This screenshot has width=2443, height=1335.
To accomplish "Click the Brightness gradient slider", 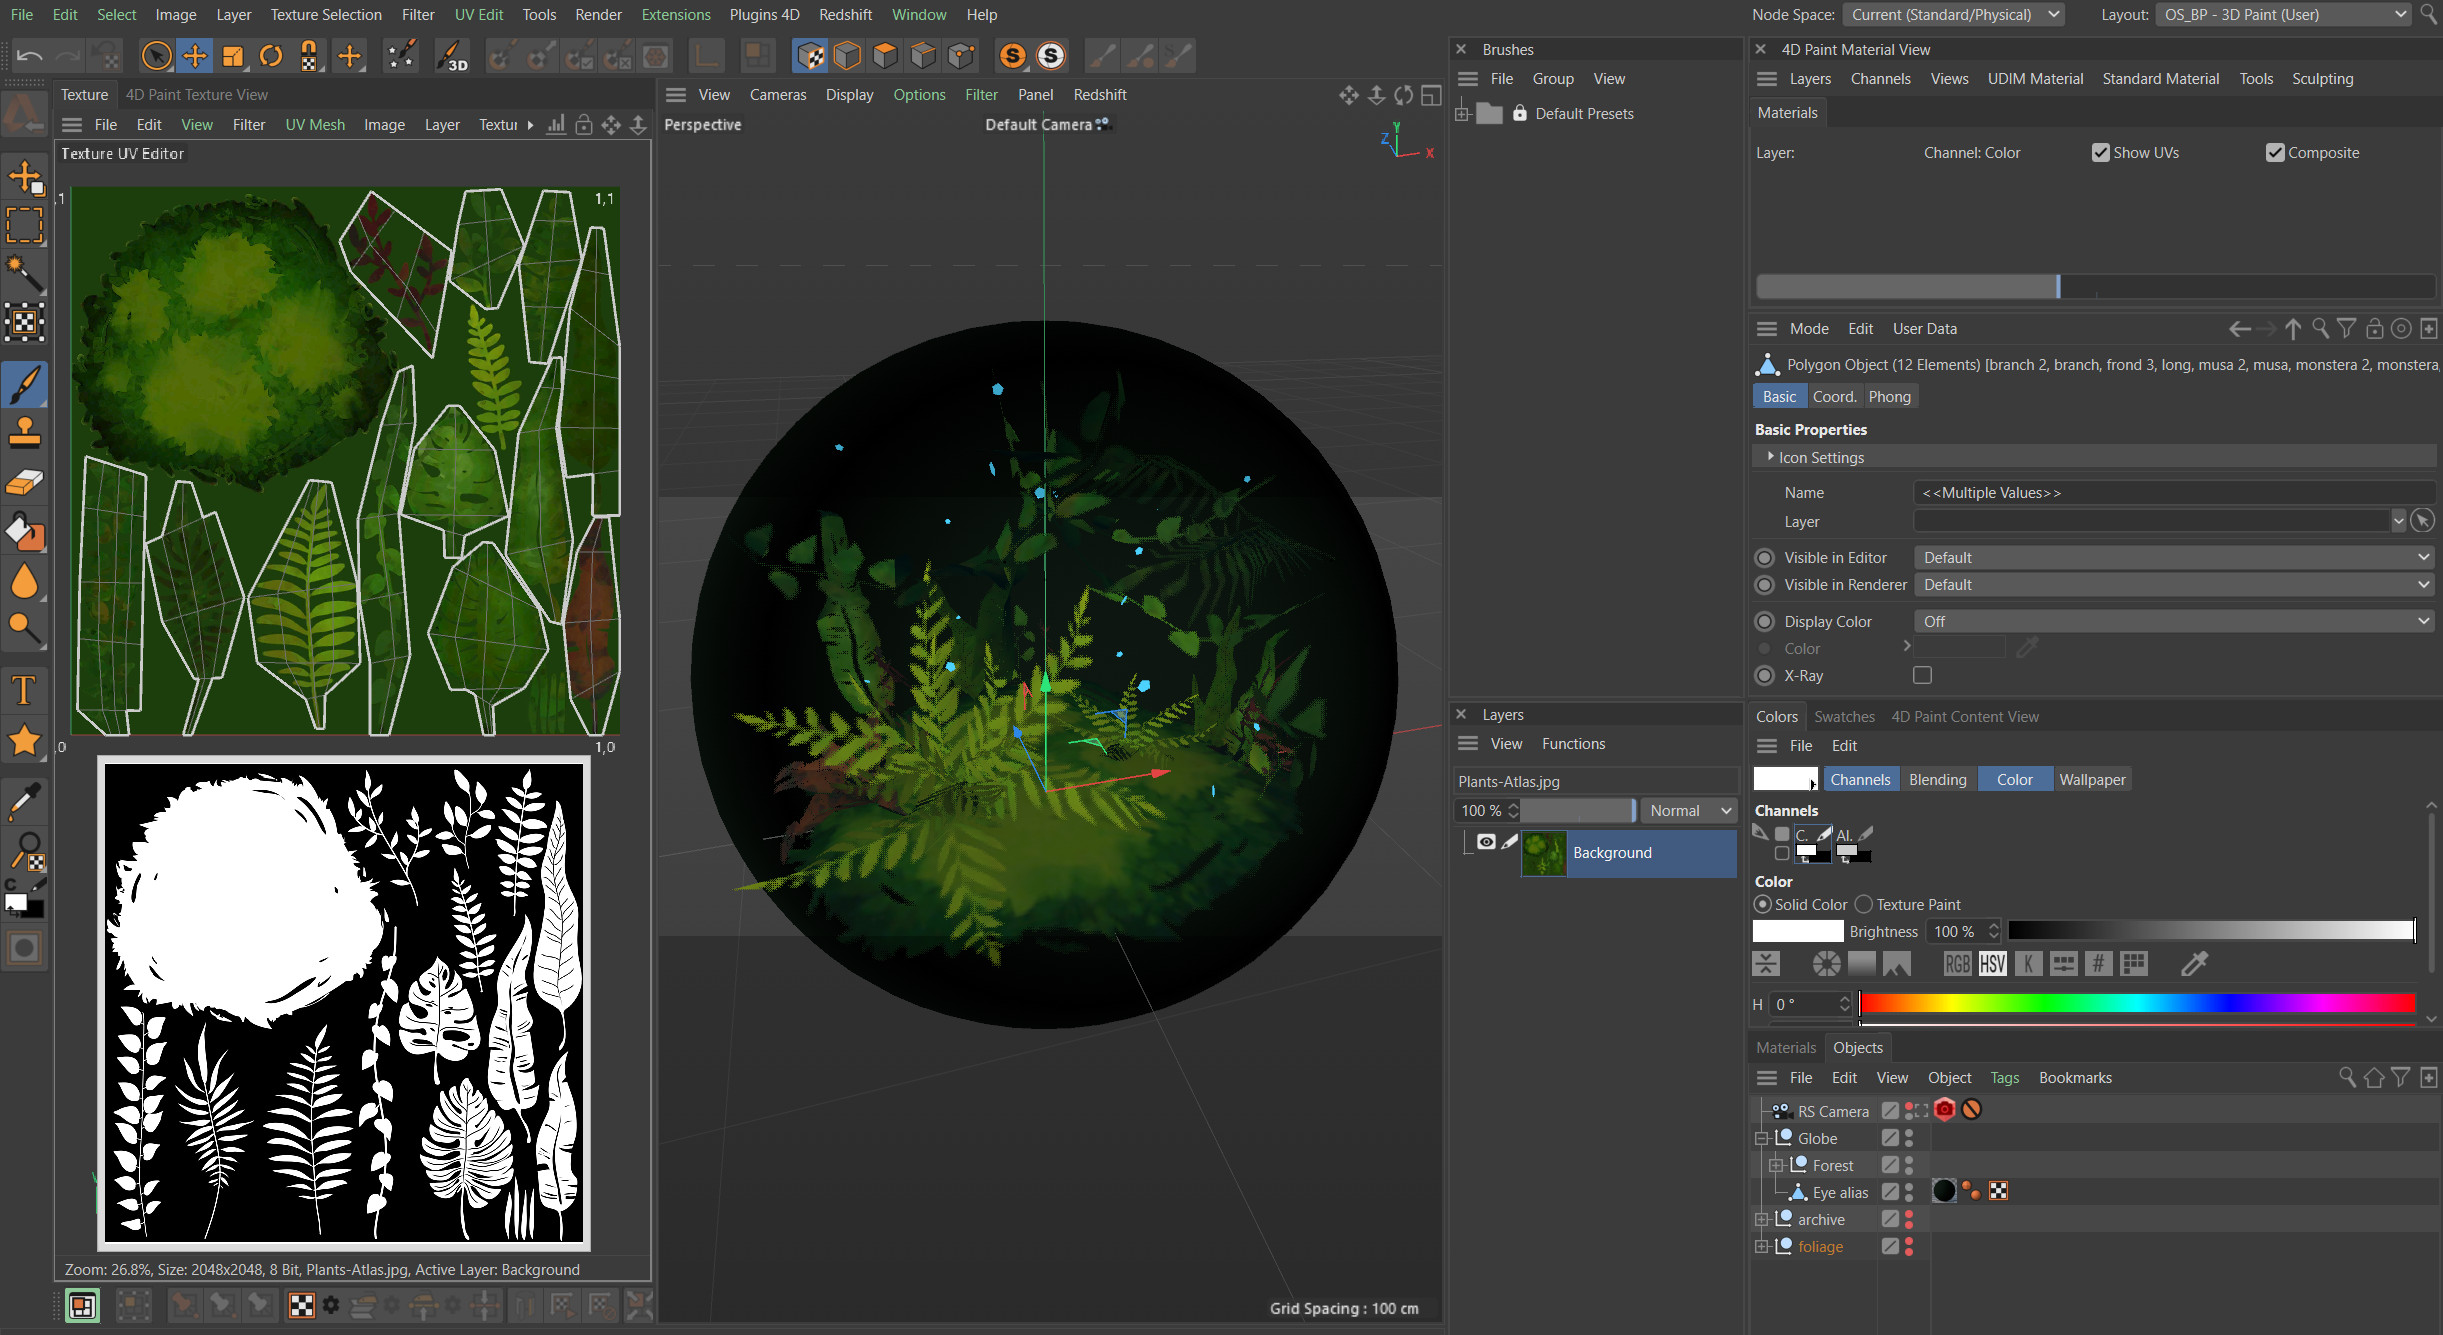I will coord(2212,931).
